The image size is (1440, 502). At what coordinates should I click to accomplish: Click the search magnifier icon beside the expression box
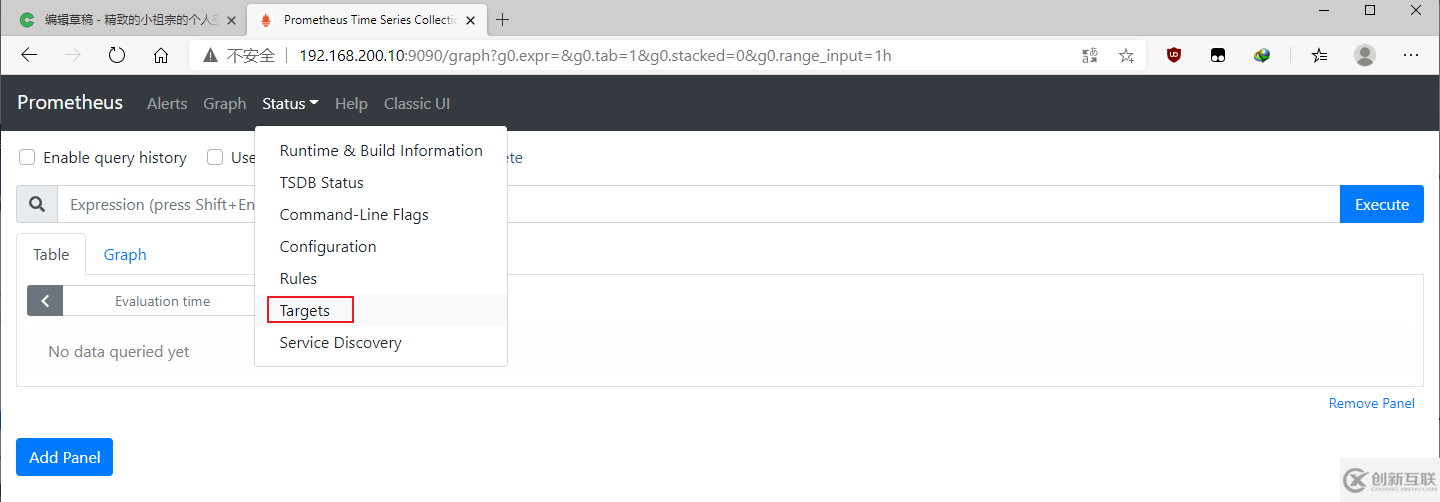click(x=37, y=204)
